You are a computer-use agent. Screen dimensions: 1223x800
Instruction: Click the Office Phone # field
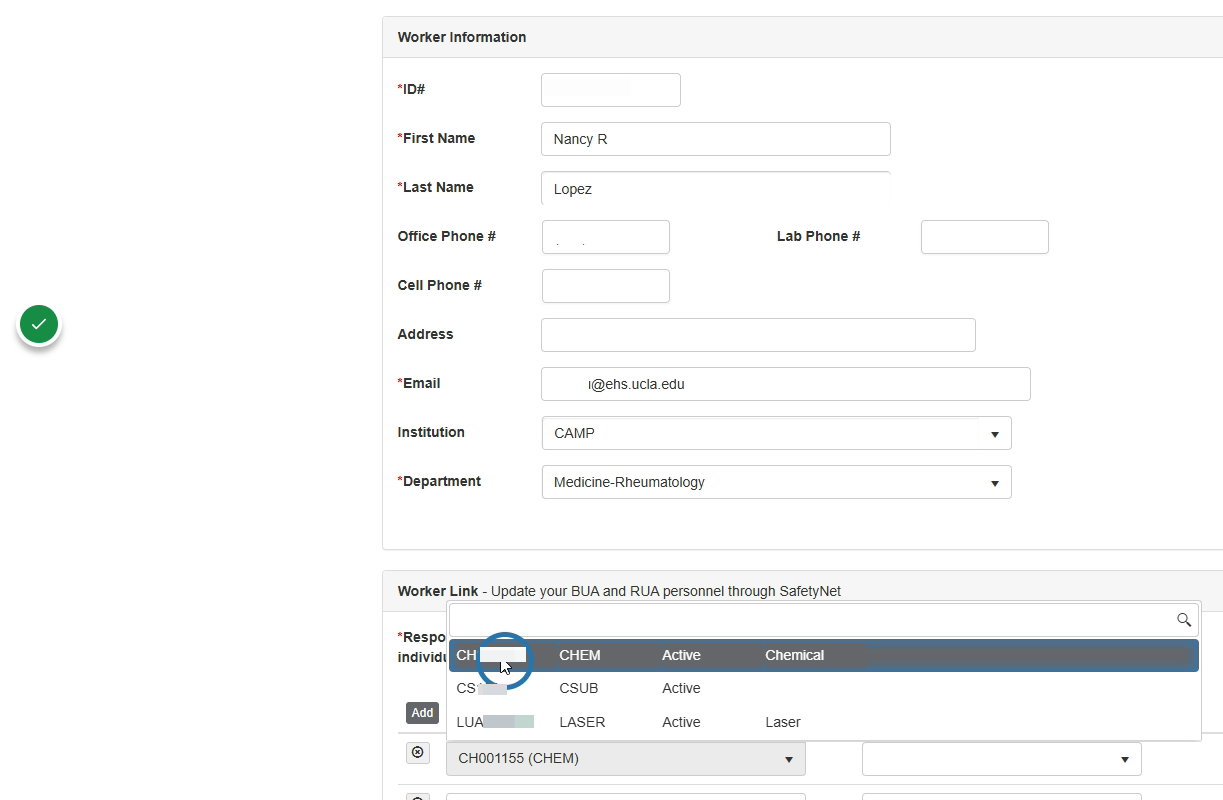tap(606, 237)
